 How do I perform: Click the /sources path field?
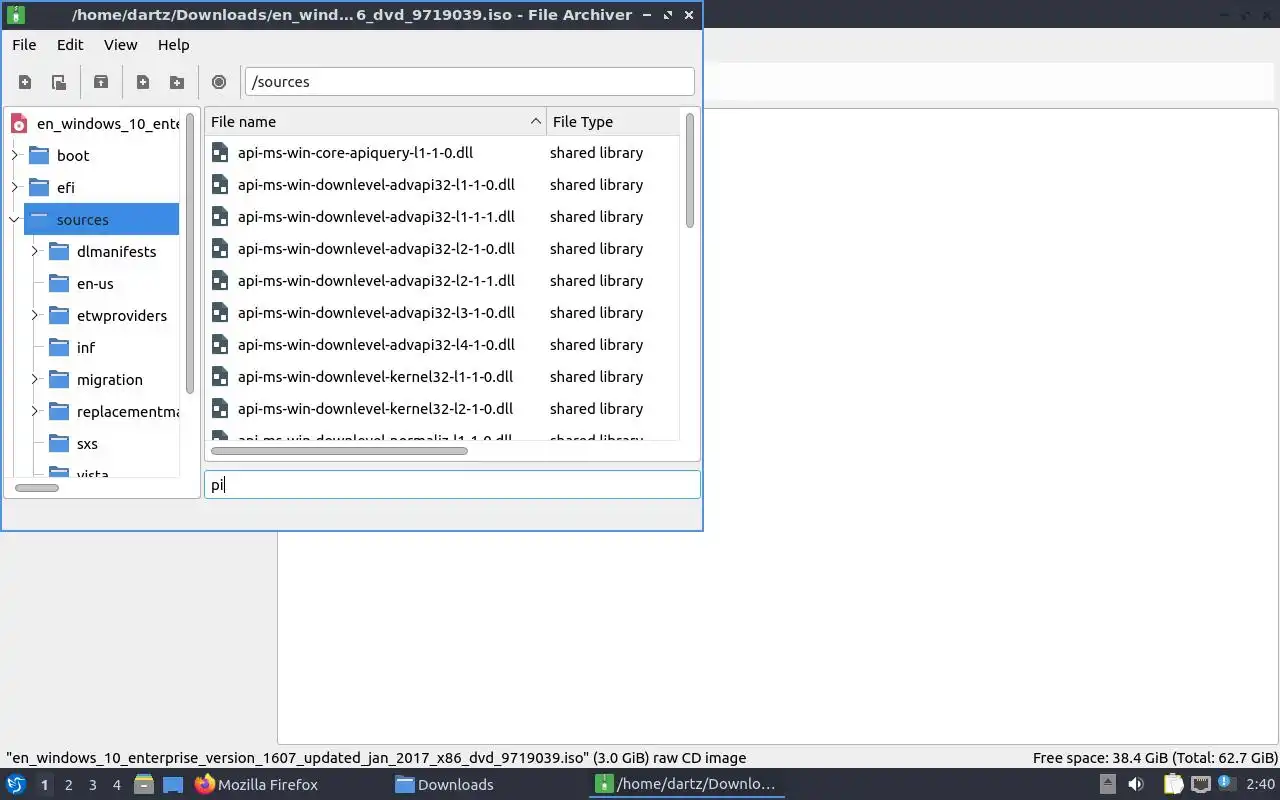pyautogui.click(x=469, y=82)
